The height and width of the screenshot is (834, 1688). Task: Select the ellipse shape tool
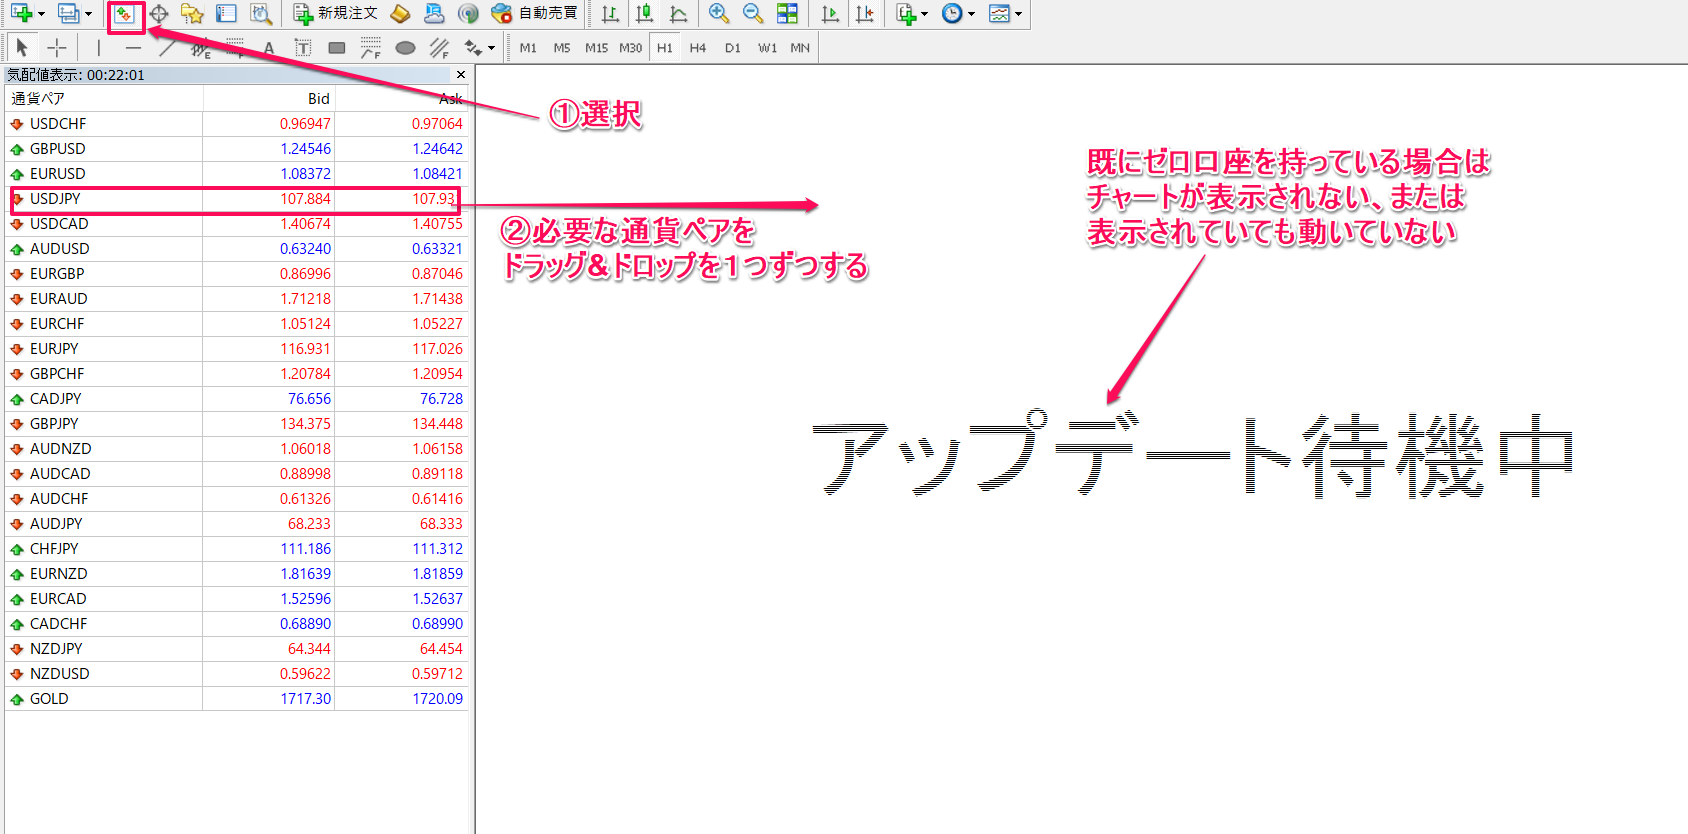[405, 47]
